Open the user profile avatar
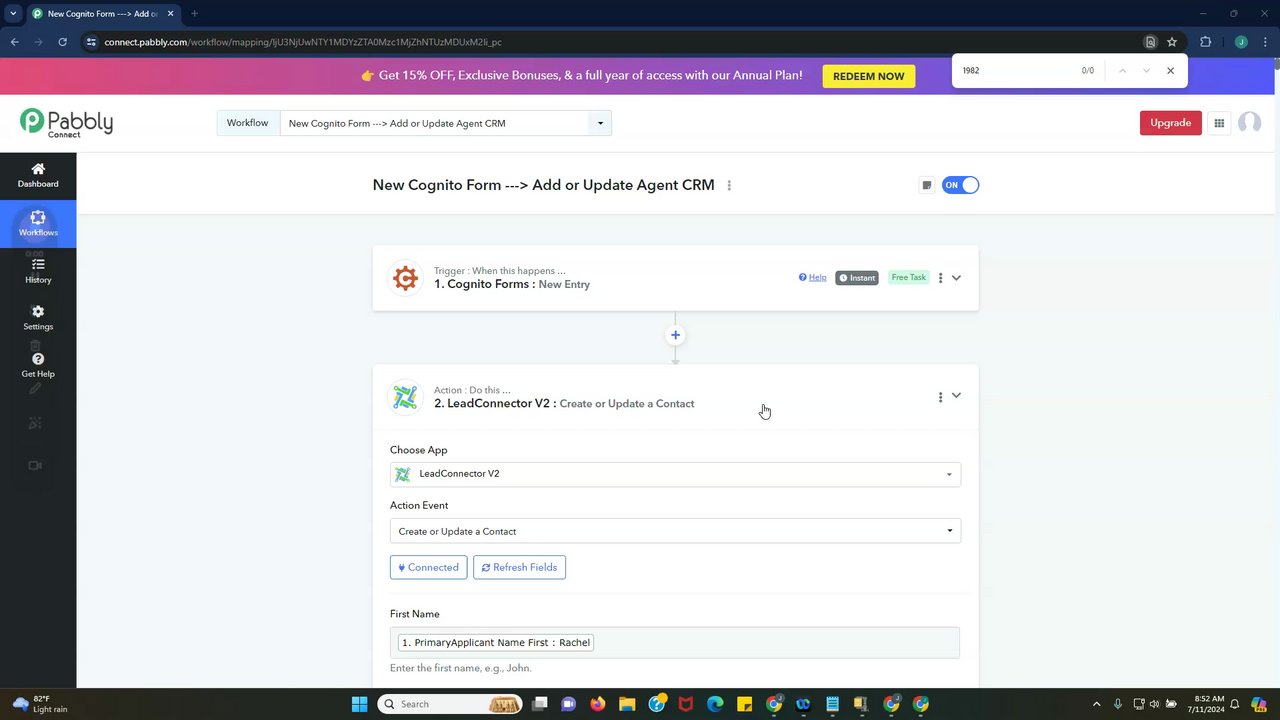The width and height of the screenshot is (1280, 720). click(1249, 123)
